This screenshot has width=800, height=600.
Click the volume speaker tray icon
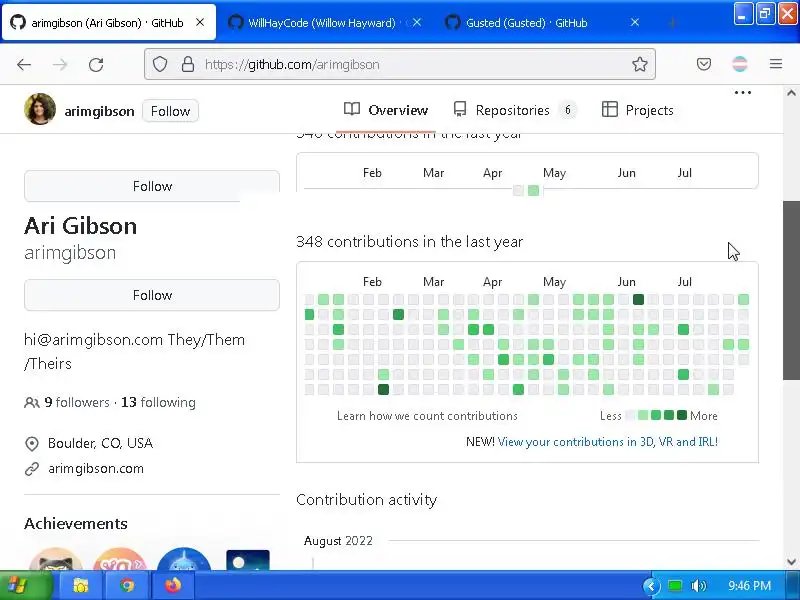coord(698,586)
